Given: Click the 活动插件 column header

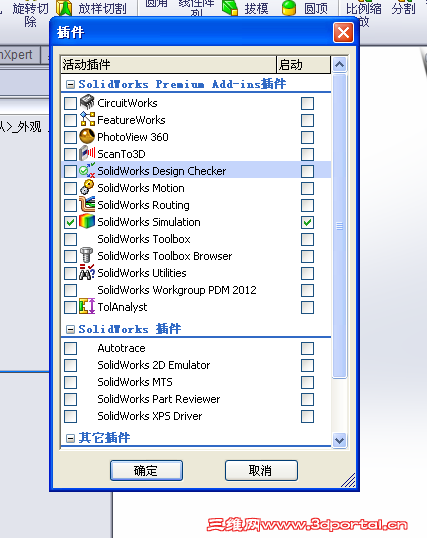Looking at the screenshot, I should pos(169,65).
